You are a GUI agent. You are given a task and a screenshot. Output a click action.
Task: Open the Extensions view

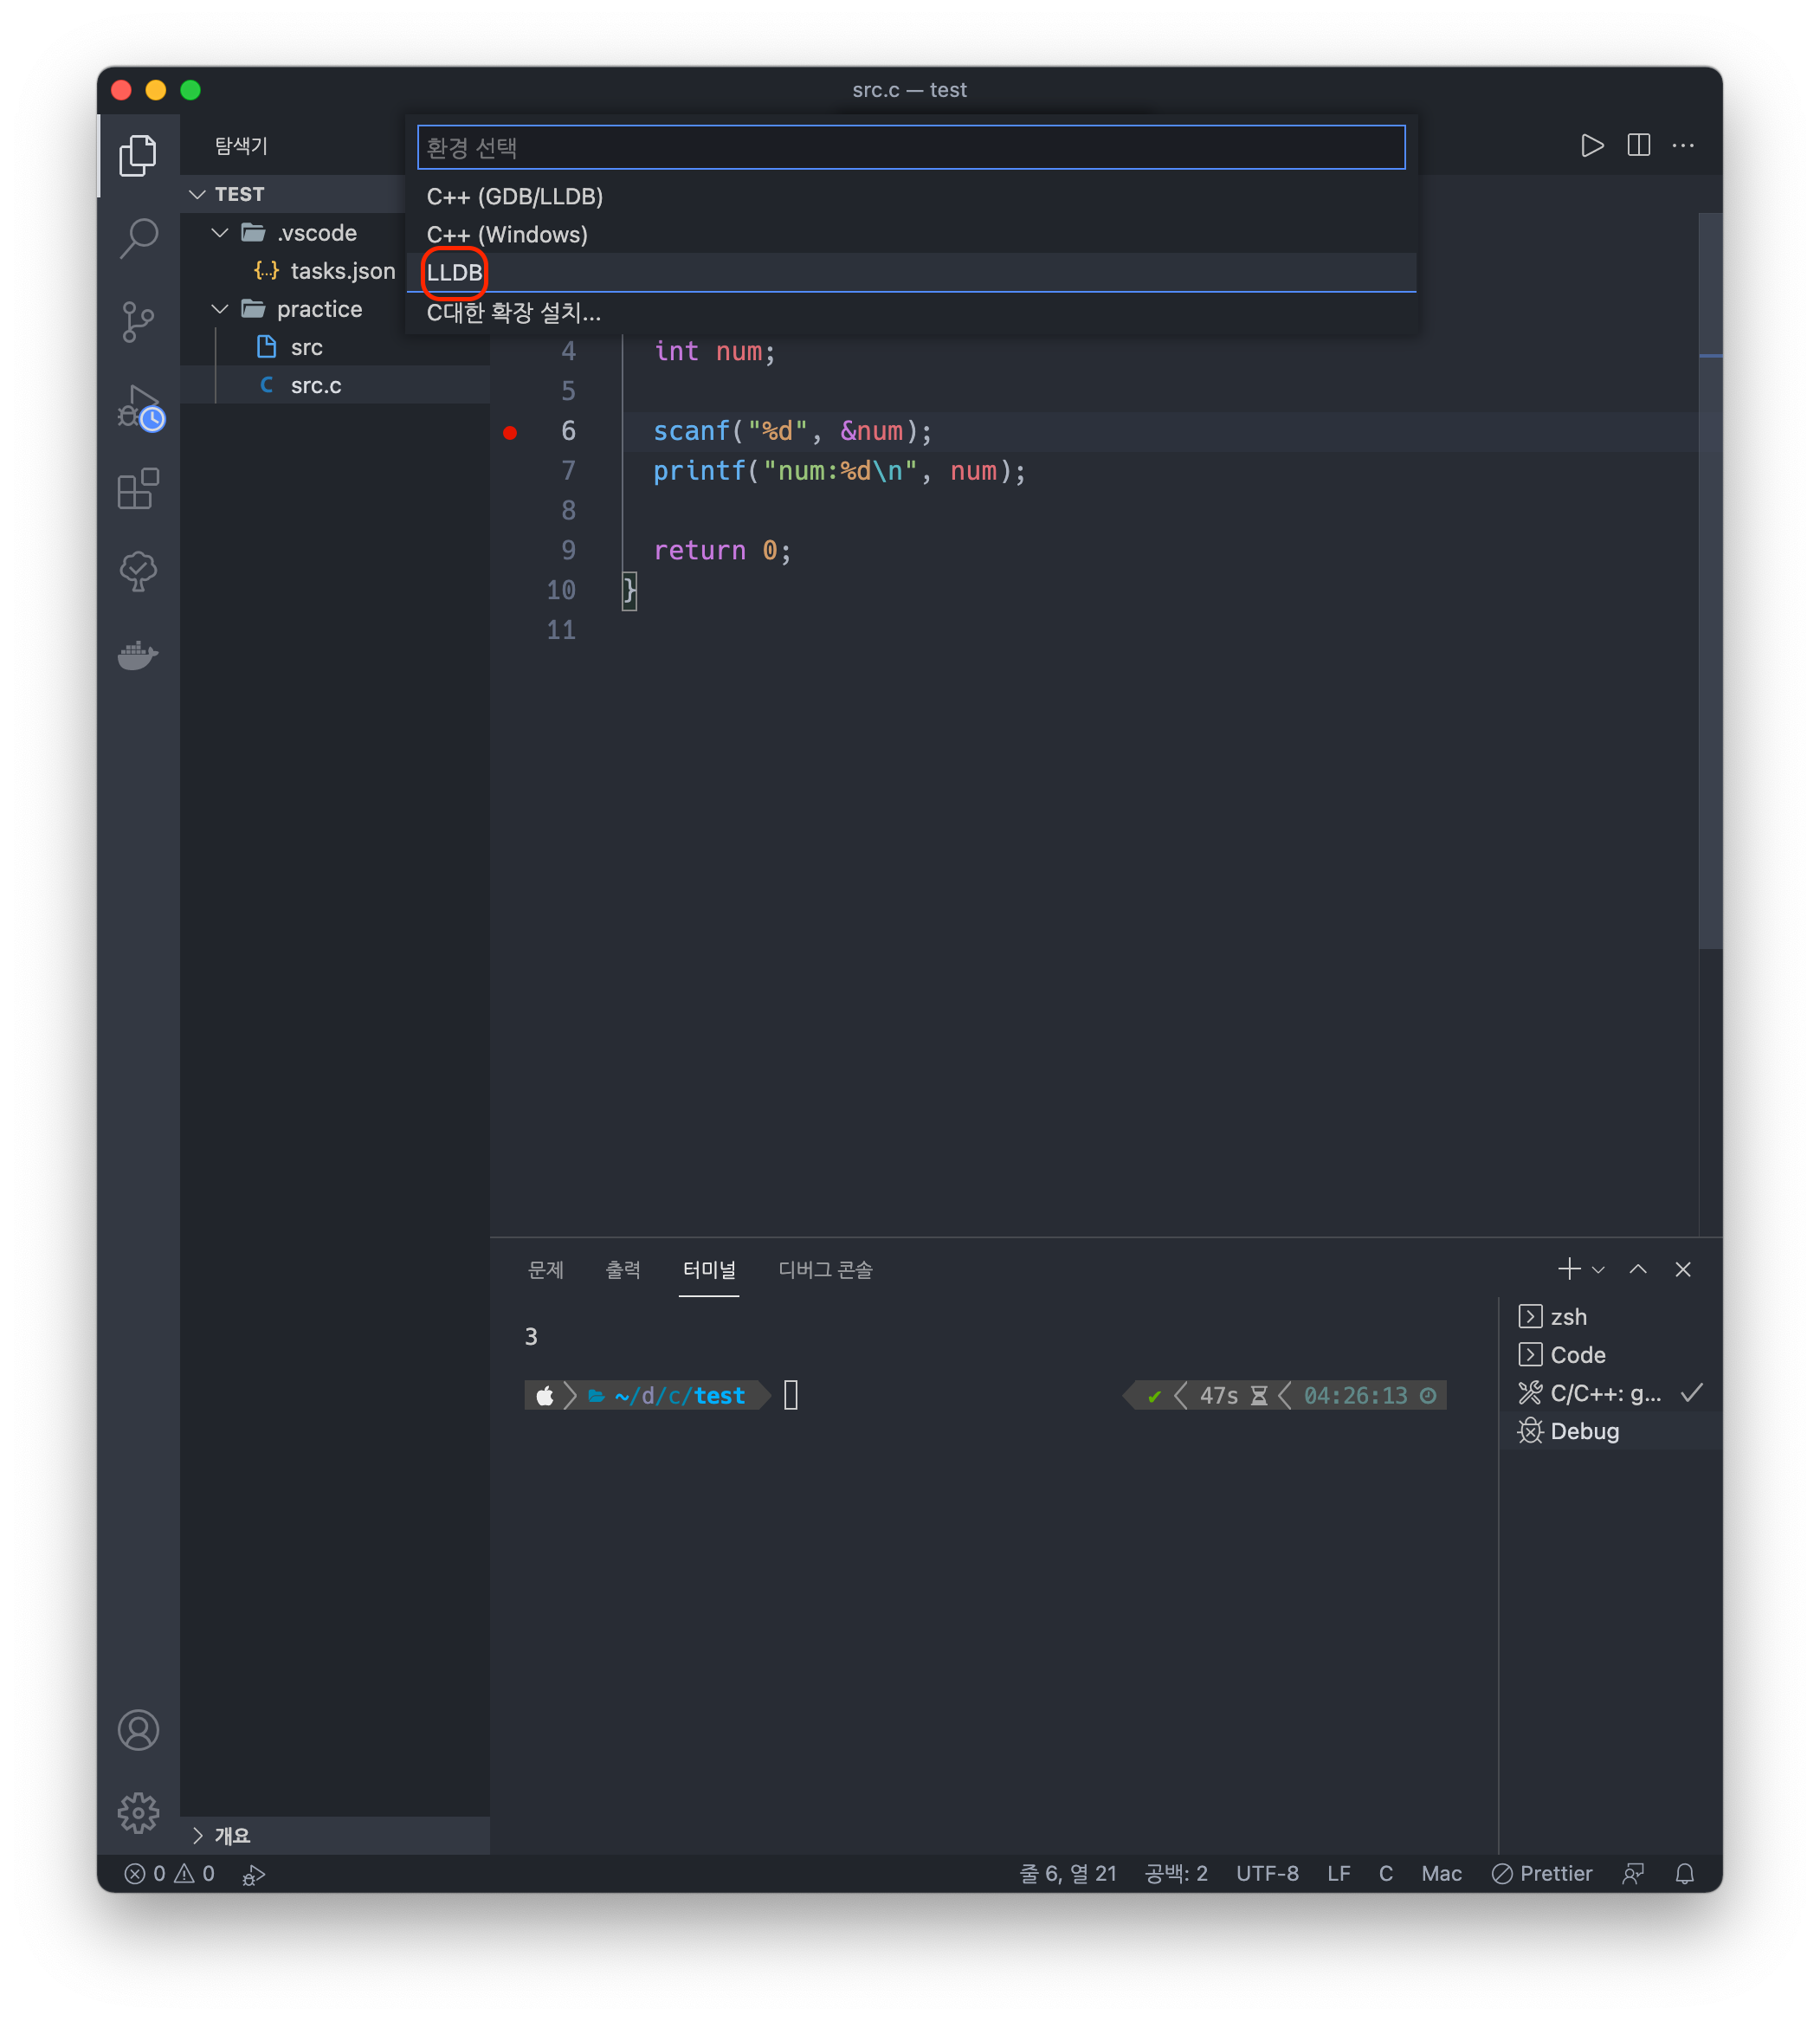(x=138, y=489)
